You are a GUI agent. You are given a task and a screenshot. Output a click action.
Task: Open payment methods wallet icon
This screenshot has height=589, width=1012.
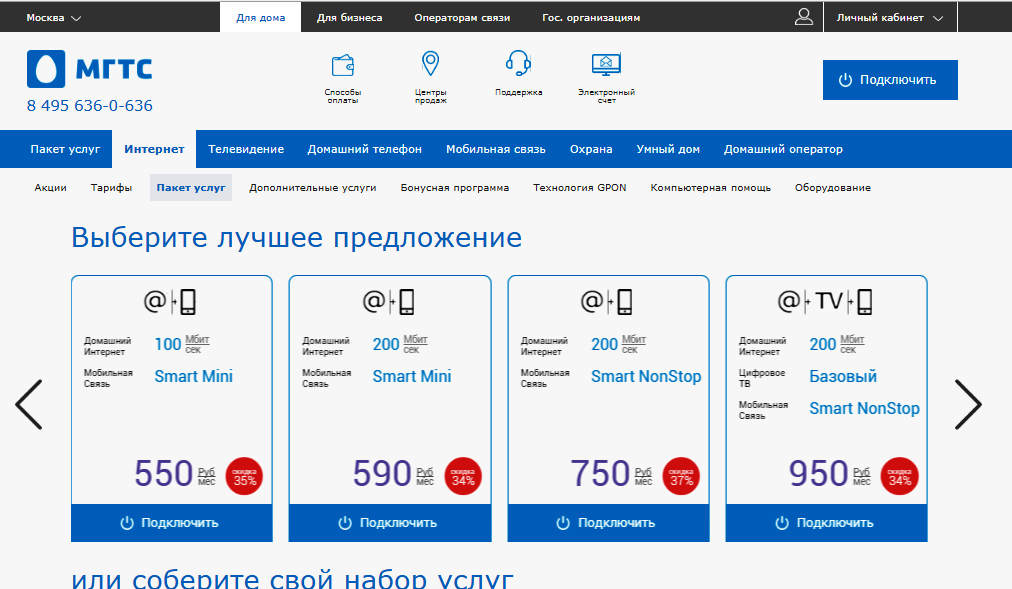coord(343,65)
